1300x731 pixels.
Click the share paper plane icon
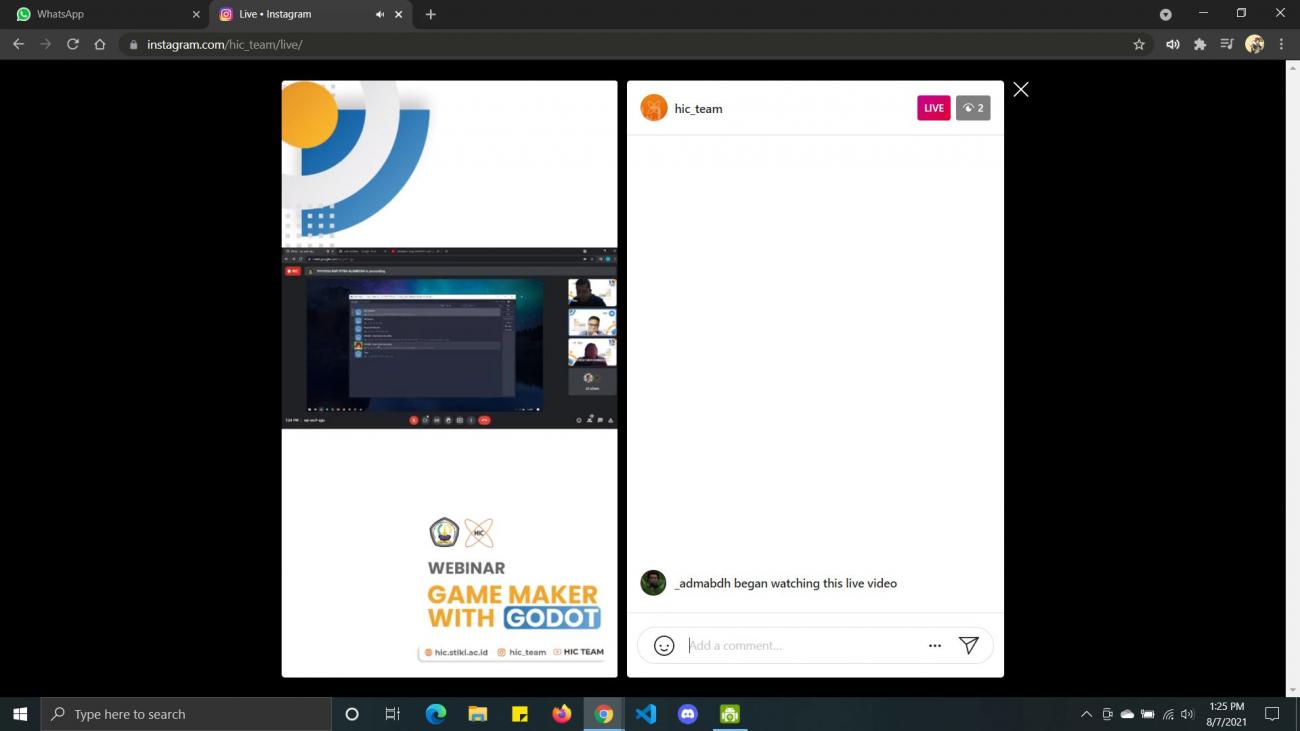click(x=968, y=645)
